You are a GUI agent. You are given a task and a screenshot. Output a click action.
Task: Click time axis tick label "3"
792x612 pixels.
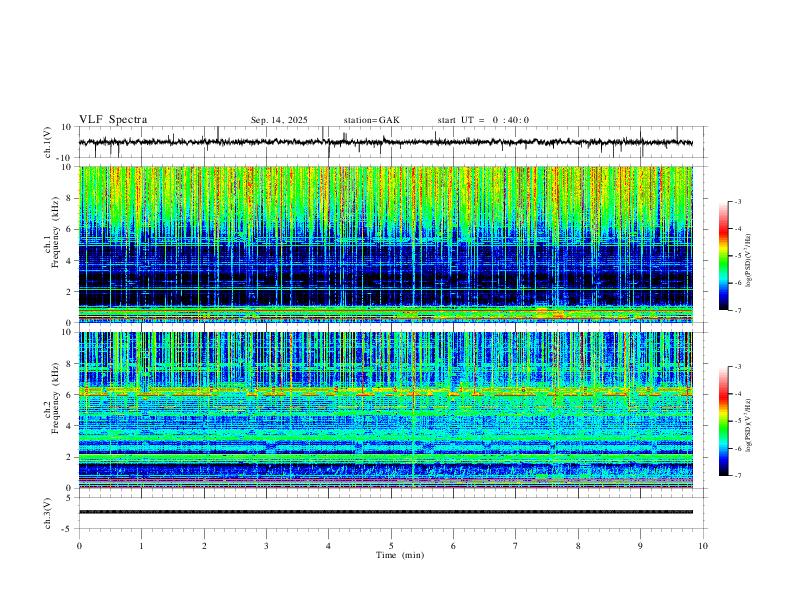[266, 546]
